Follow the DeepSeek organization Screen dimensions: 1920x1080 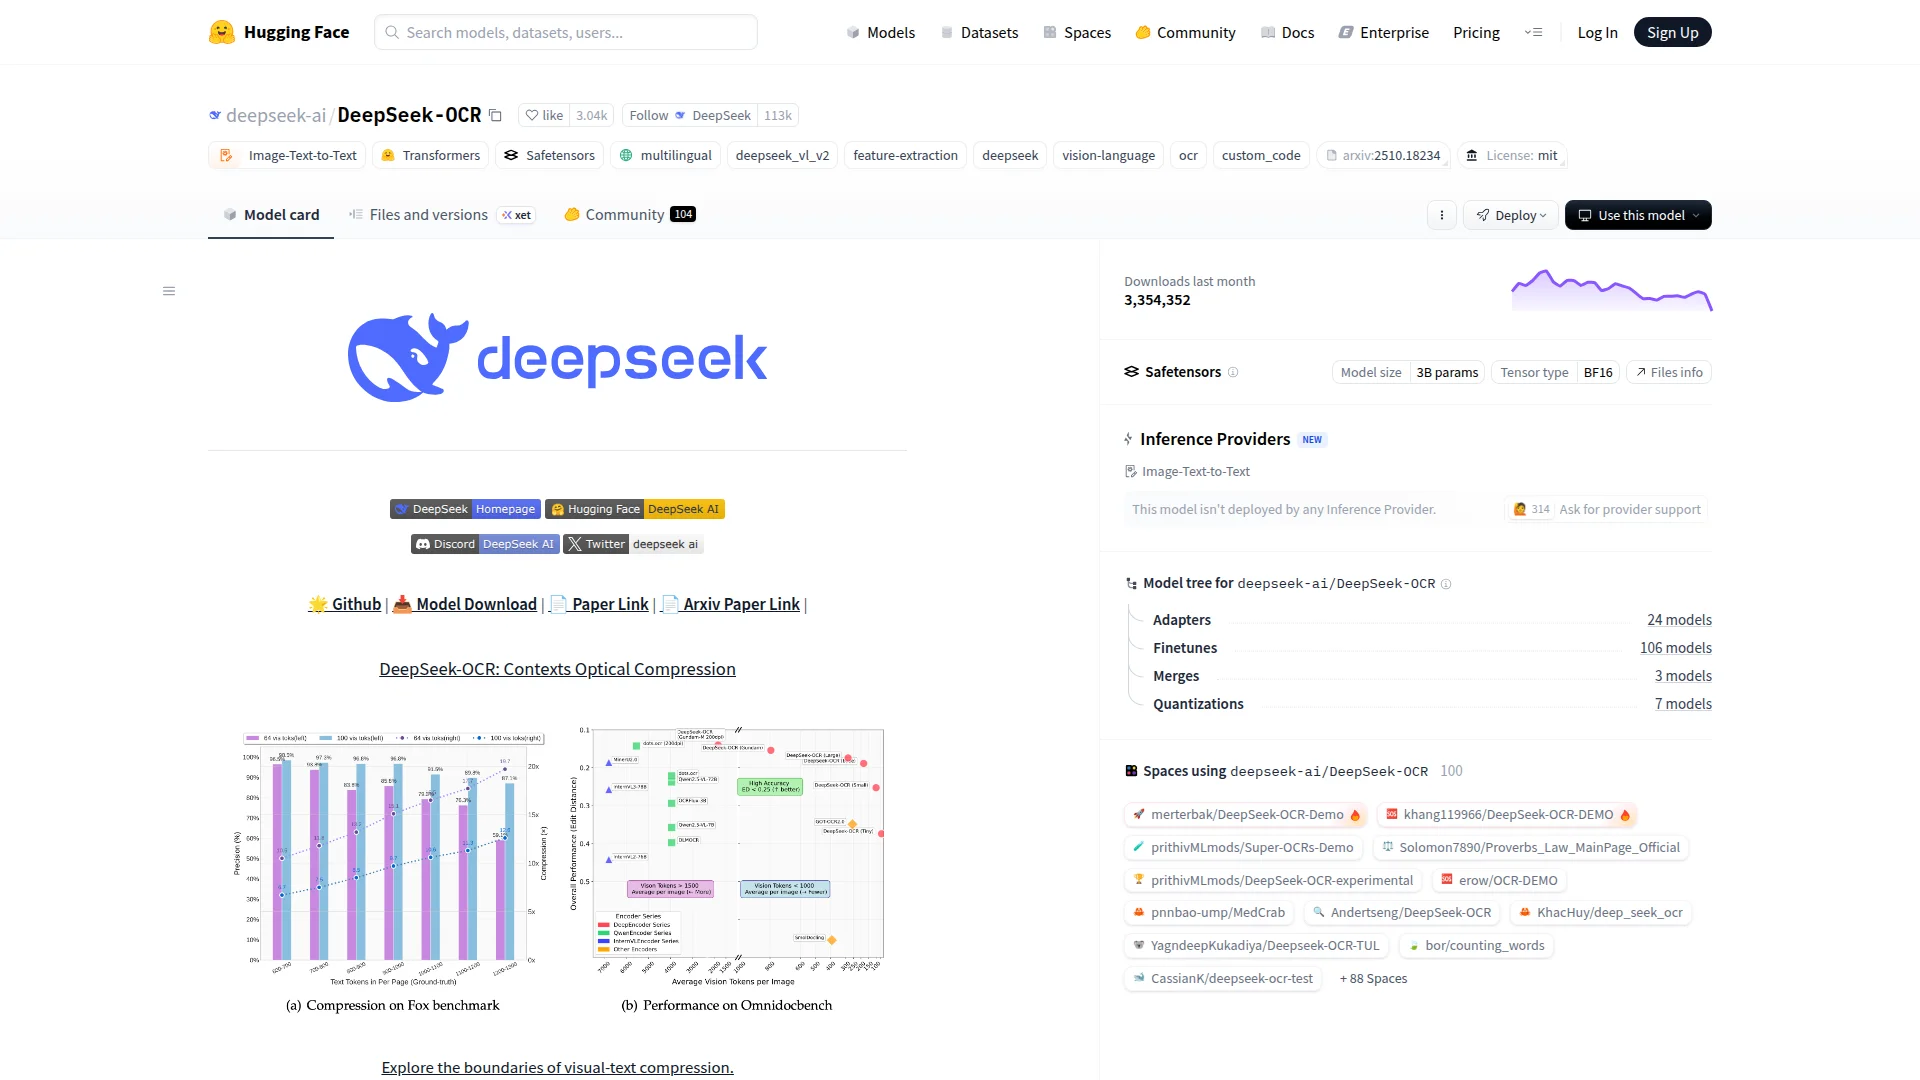[x=649, y=115]
